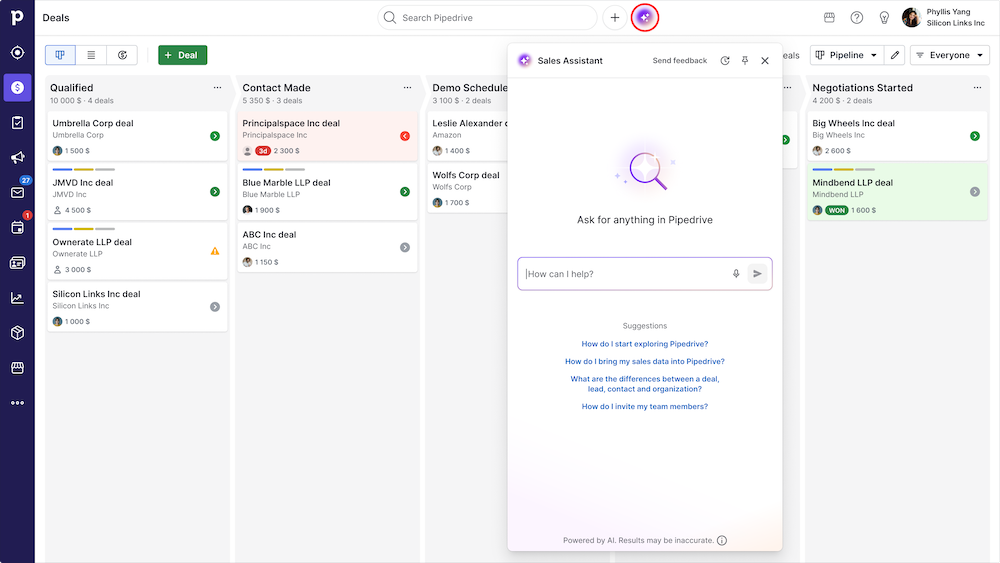This screenshot has width=1000, height=563.
Task: Switch to list view of deals
Action: 91,55
